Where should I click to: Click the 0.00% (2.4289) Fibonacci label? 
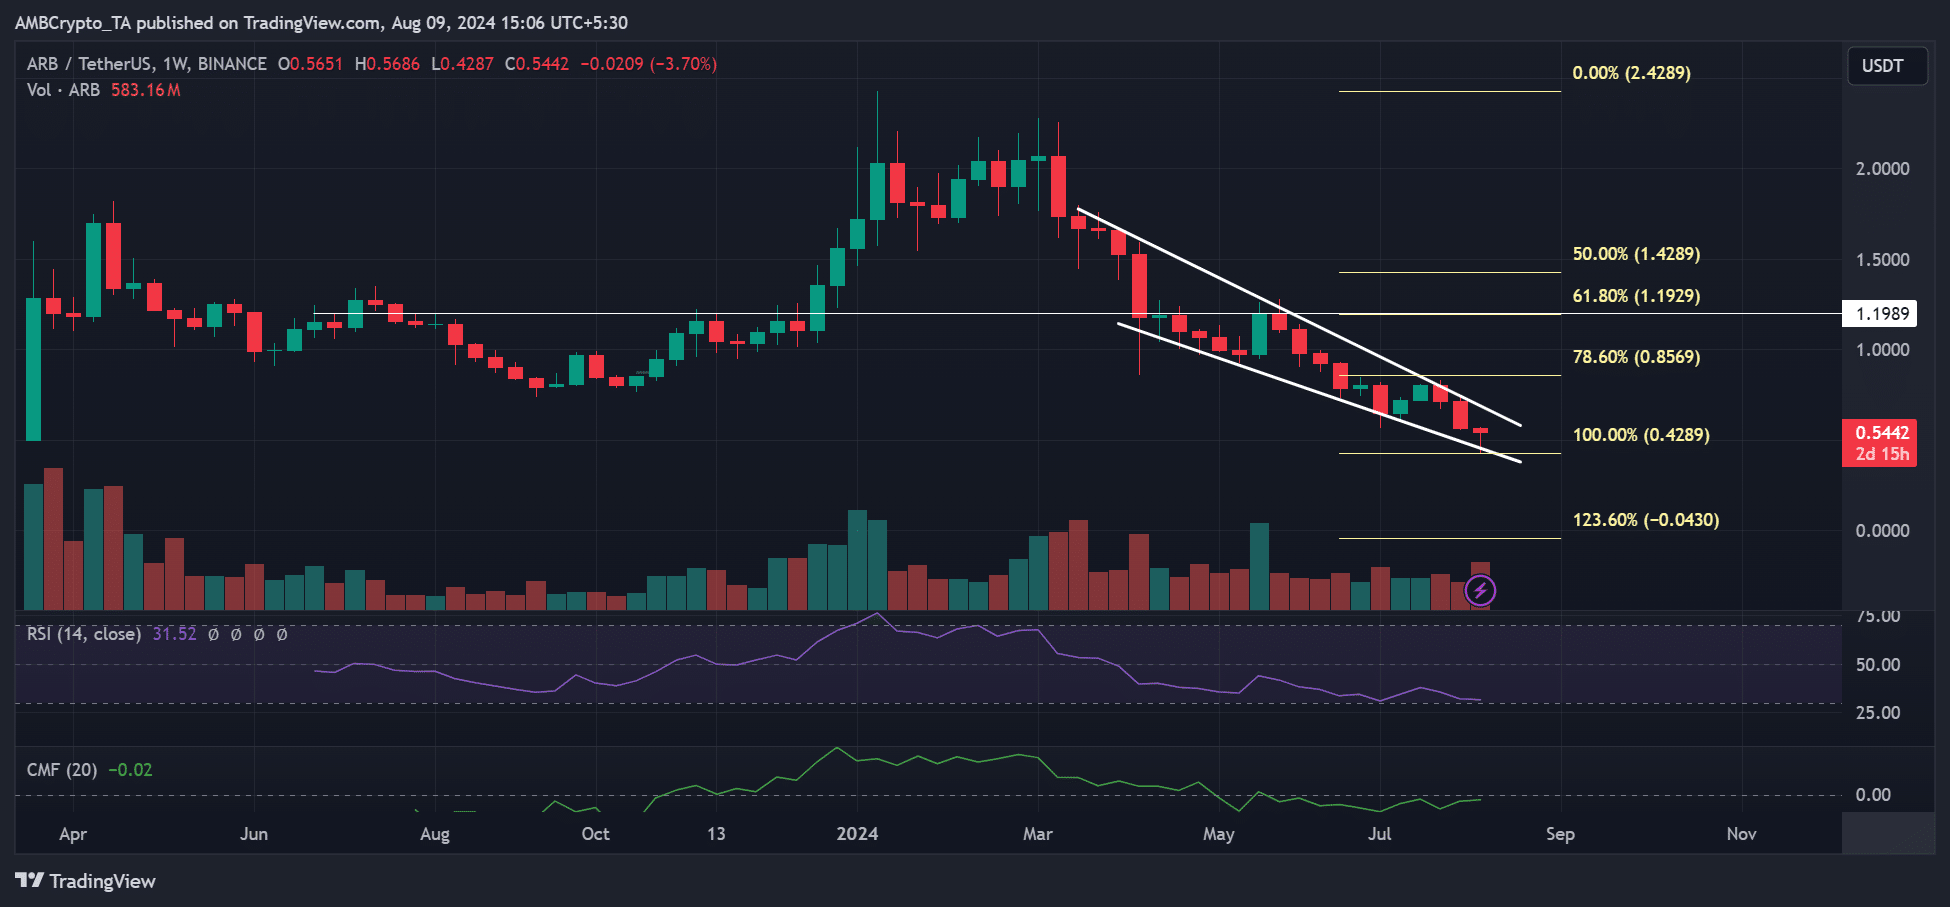tap(1632, 73)
